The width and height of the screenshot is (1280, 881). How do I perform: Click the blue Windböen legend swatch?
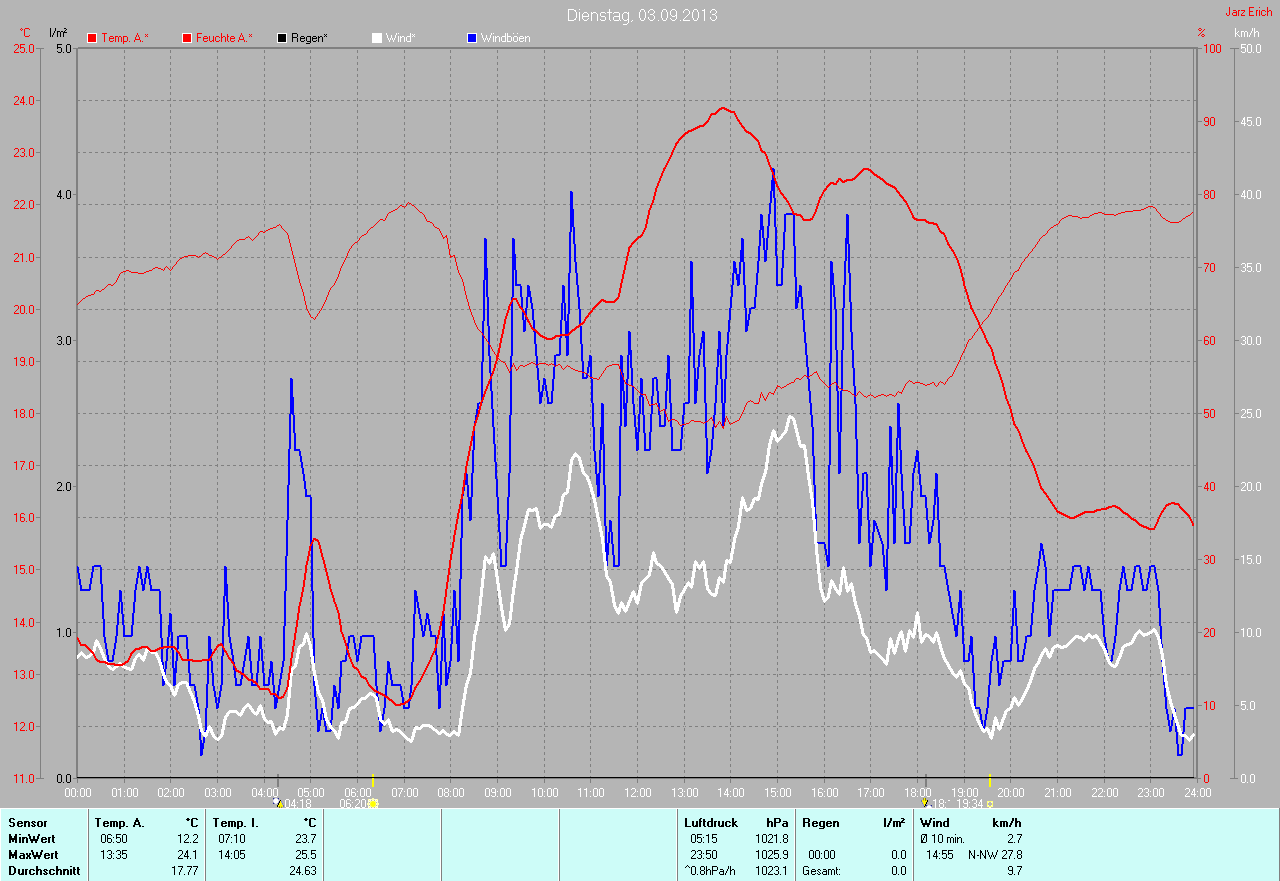(x=472, y=38)
